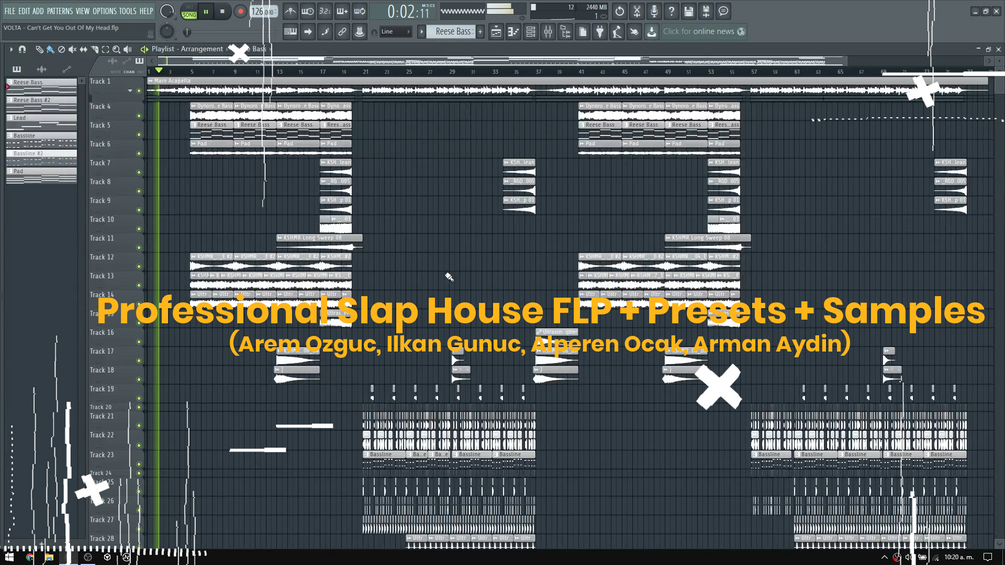This screenshot has height=565, width=1005.
Task: Open the Playlist - Arrangement breadcrumb
Action: point(187,49)
